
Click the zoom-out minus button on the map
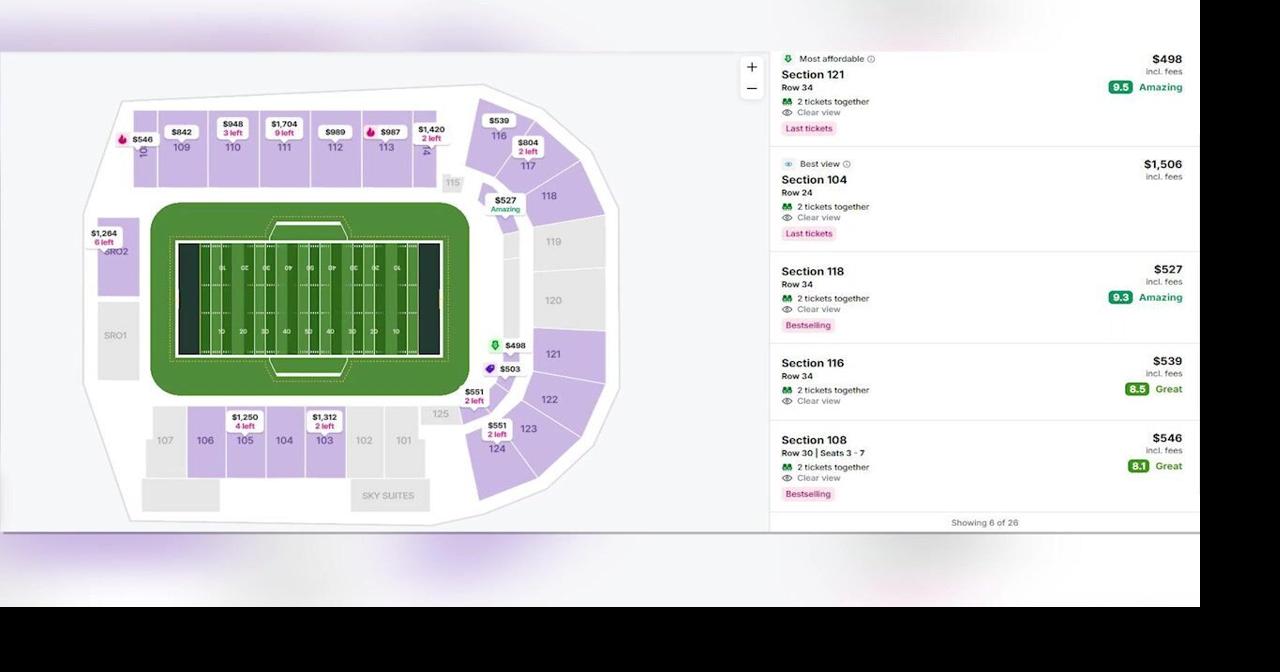(x=752, y=88)
